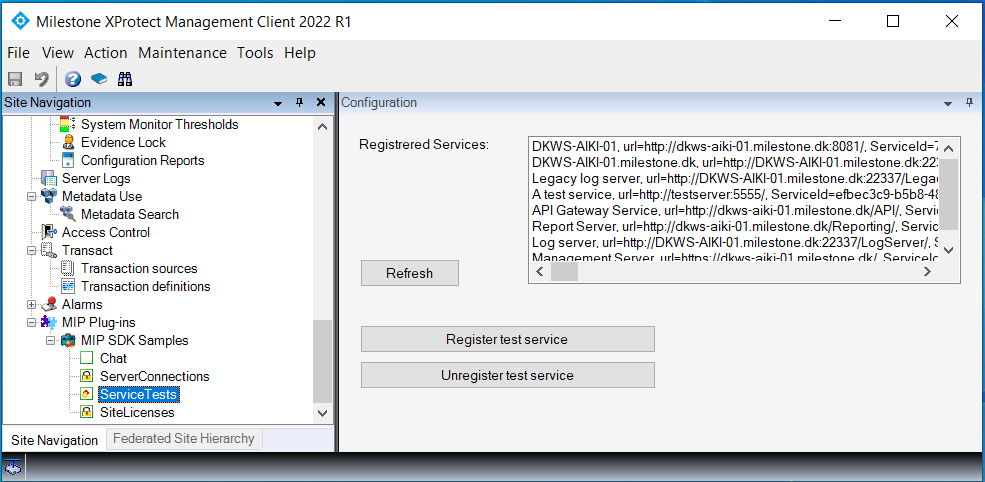Click the System Monitor Thresholds icon
985x482 pixels.
(x=67, y=124)
